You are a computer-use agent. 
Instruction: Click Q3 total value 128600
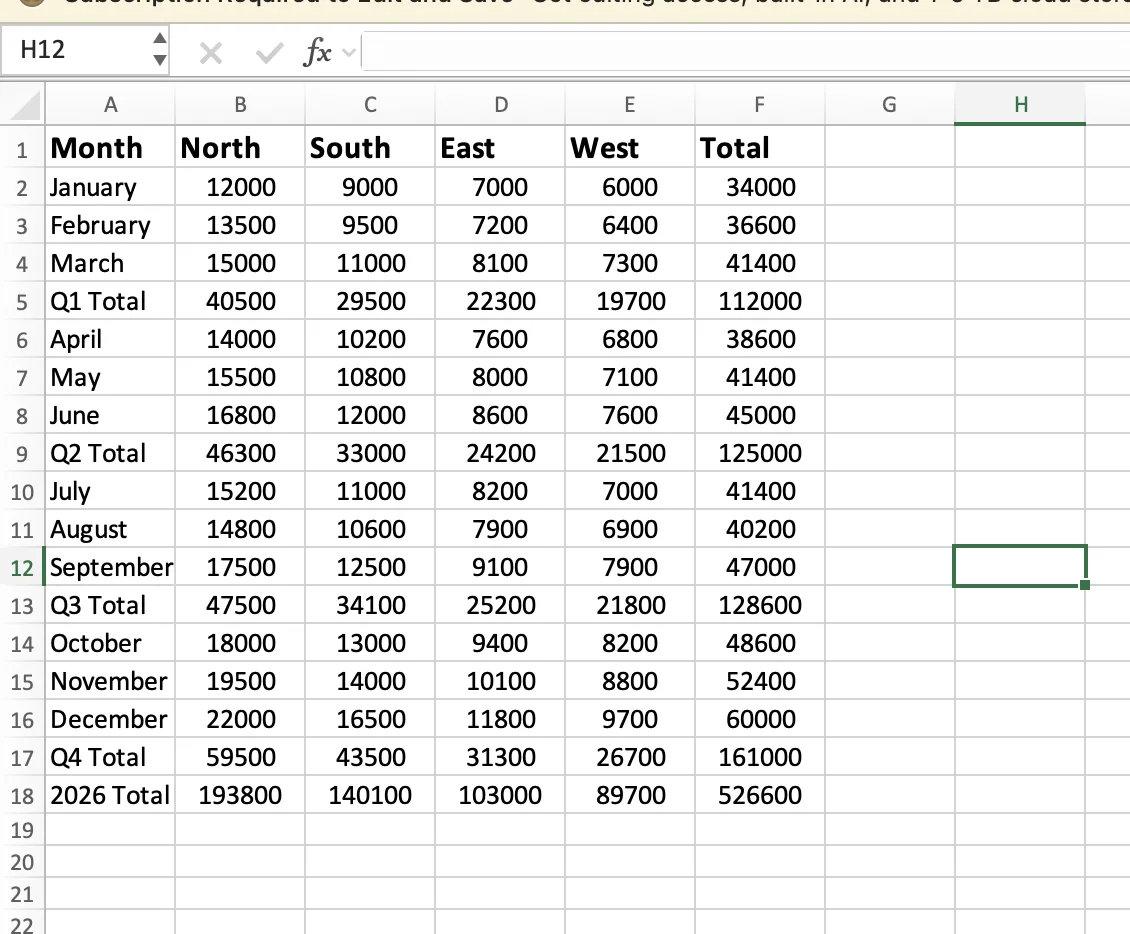pos(760,605)
